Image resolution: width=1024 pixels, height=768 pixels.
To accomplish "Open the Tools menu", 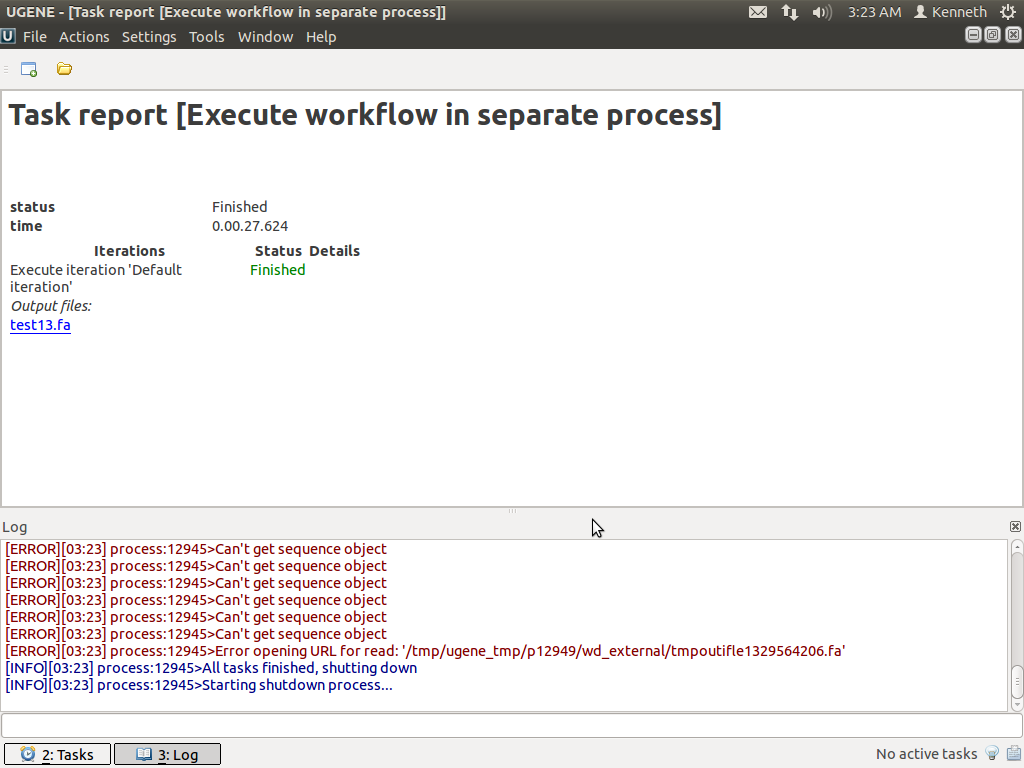I will coord(207,37).
